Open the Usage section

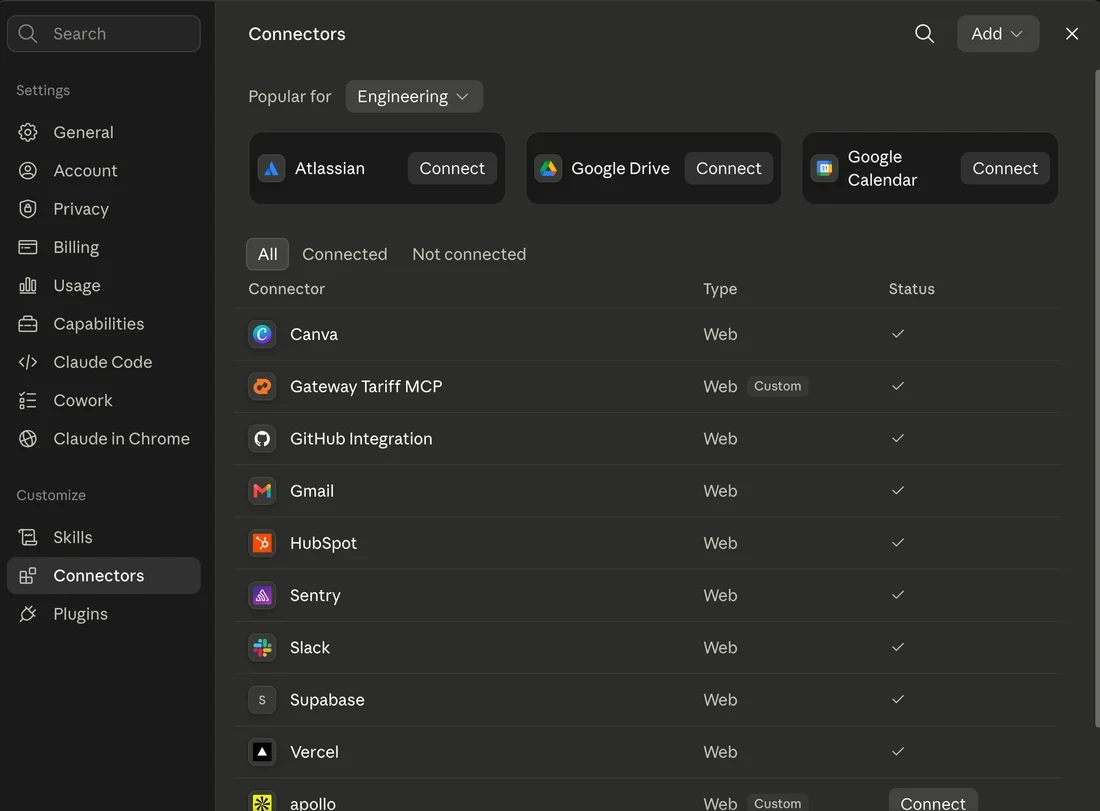point(104,286)
